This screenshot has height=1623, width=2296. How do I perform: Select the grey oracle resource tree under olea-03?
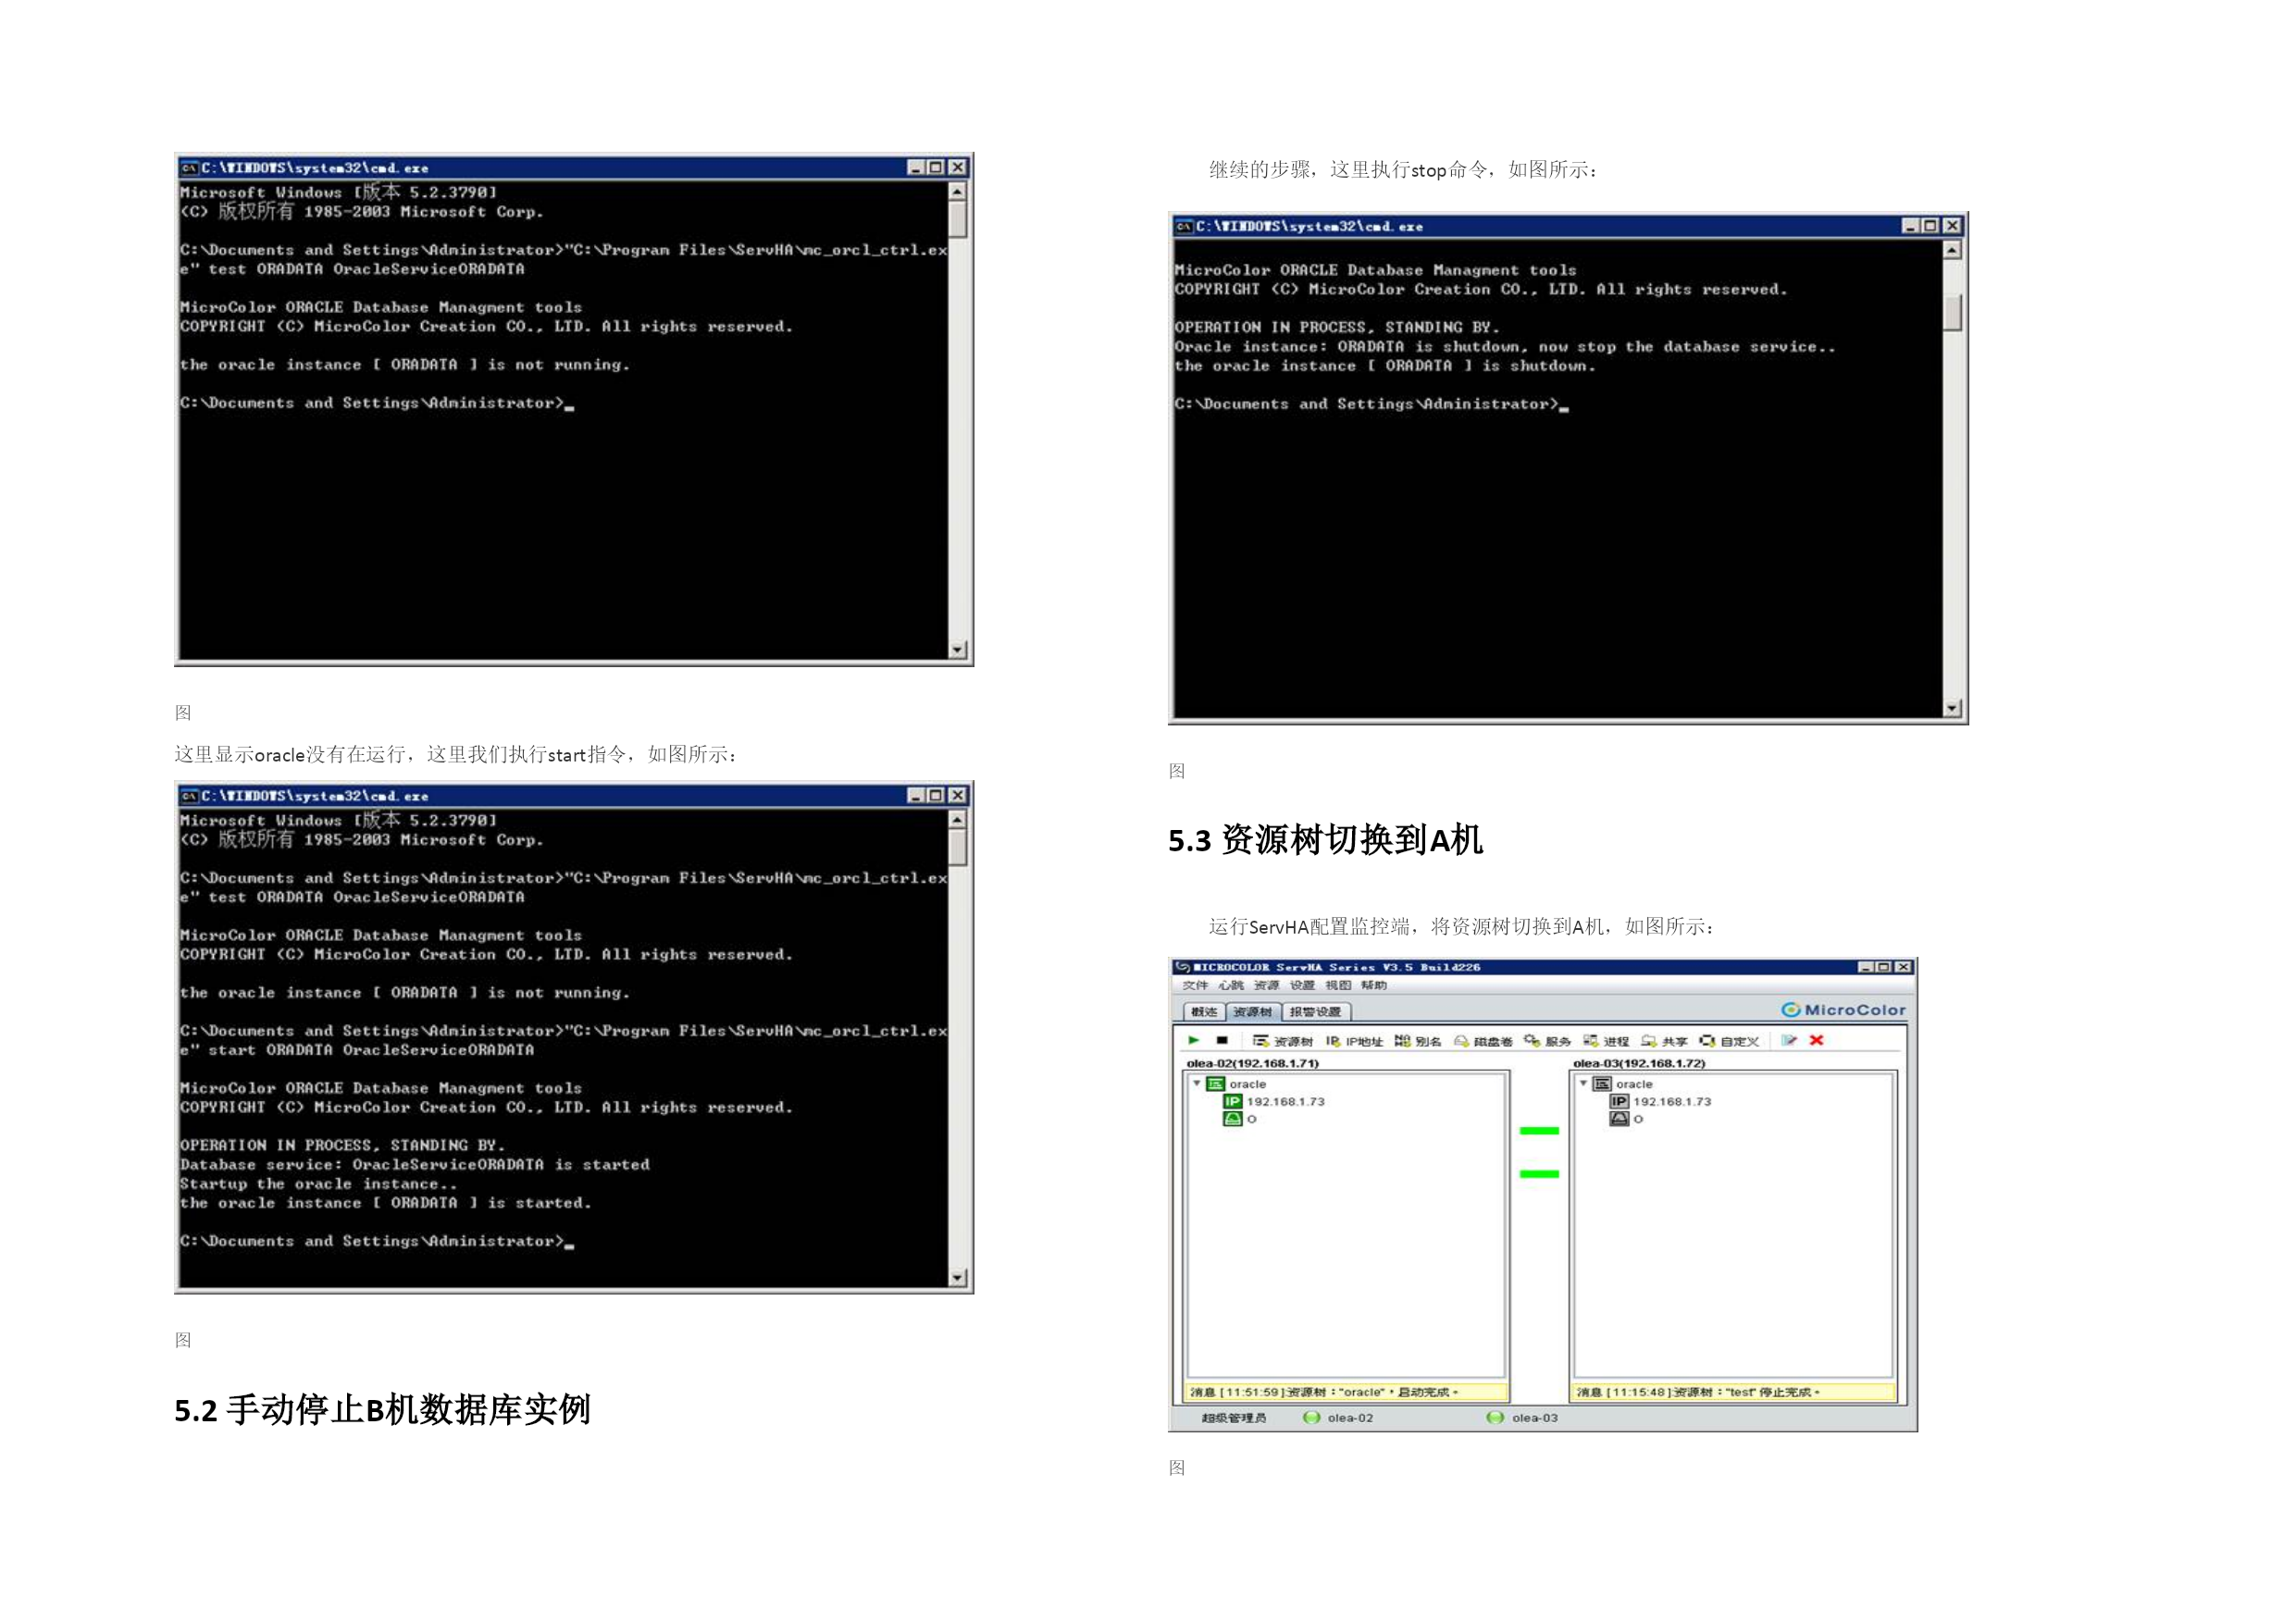point(1623,1084)
